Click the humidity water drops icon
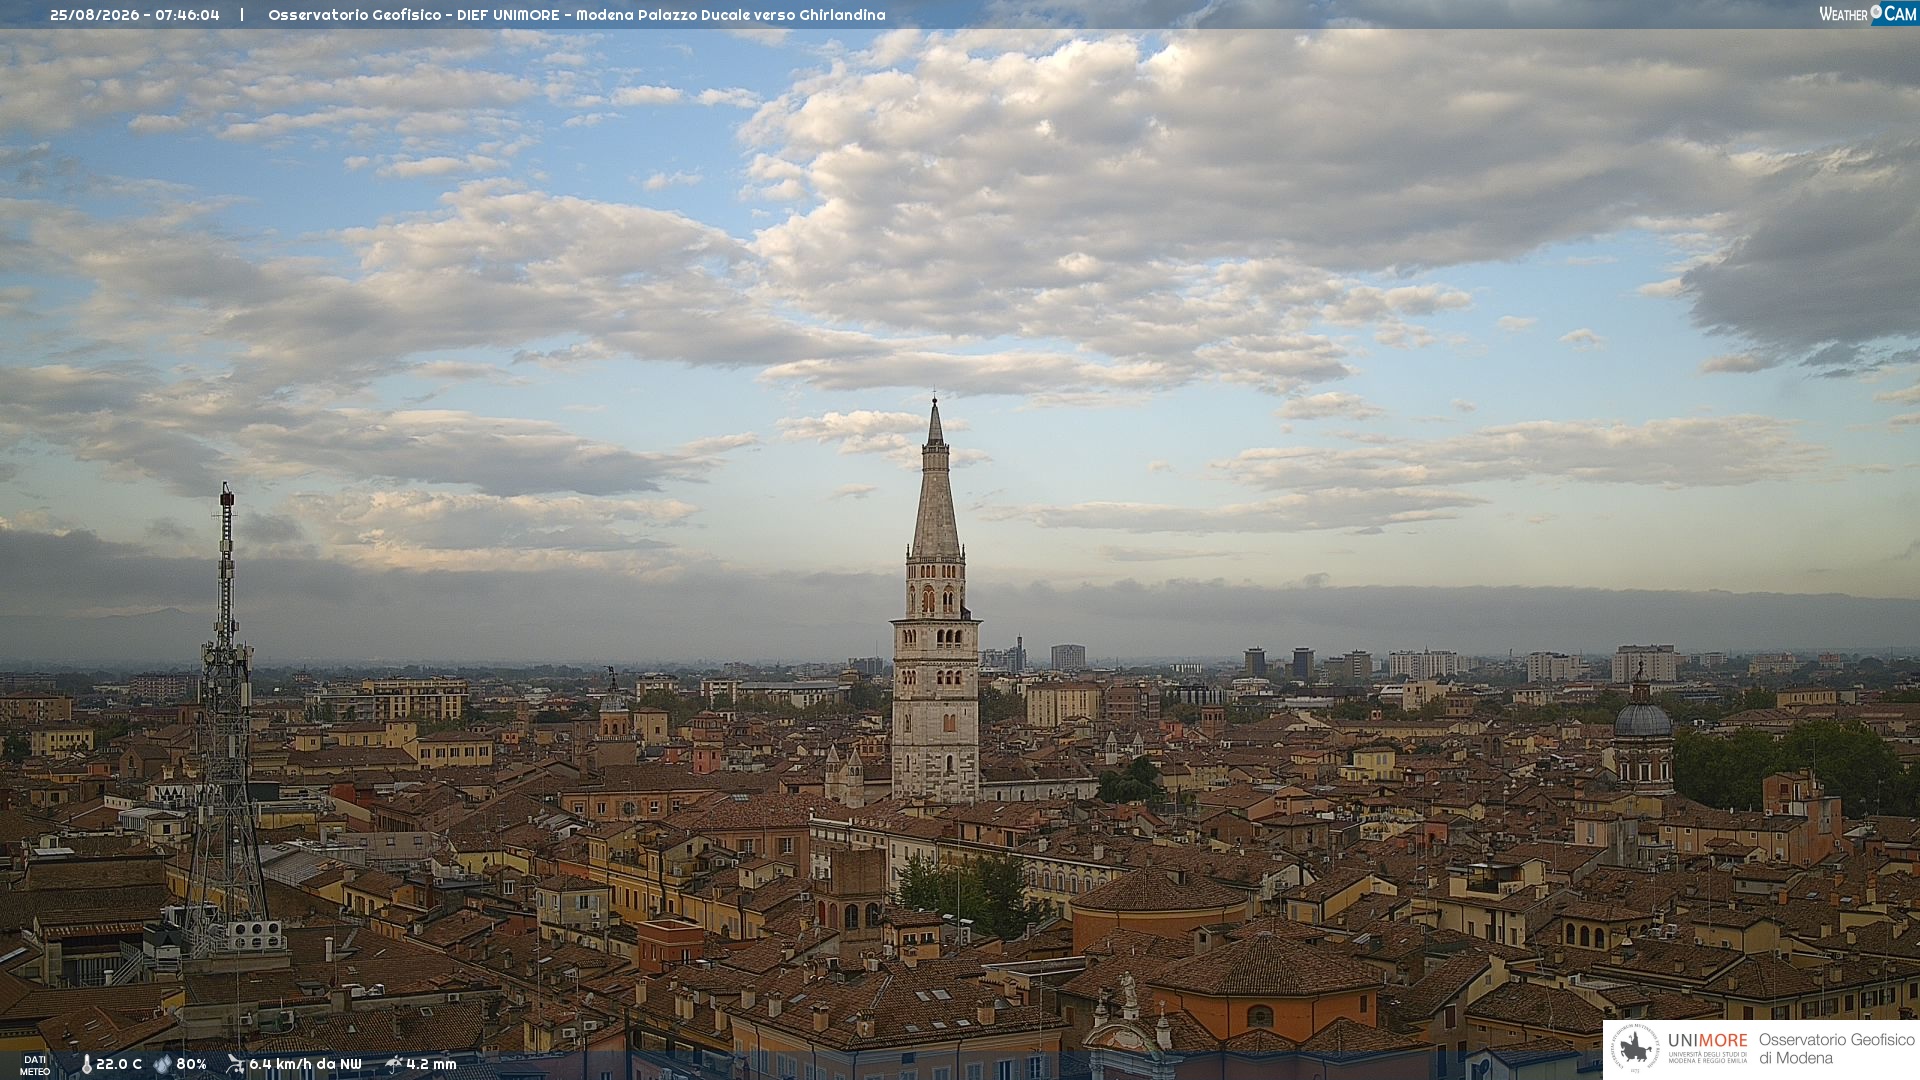The image size is (1920, 1080). coord(162,1064)
